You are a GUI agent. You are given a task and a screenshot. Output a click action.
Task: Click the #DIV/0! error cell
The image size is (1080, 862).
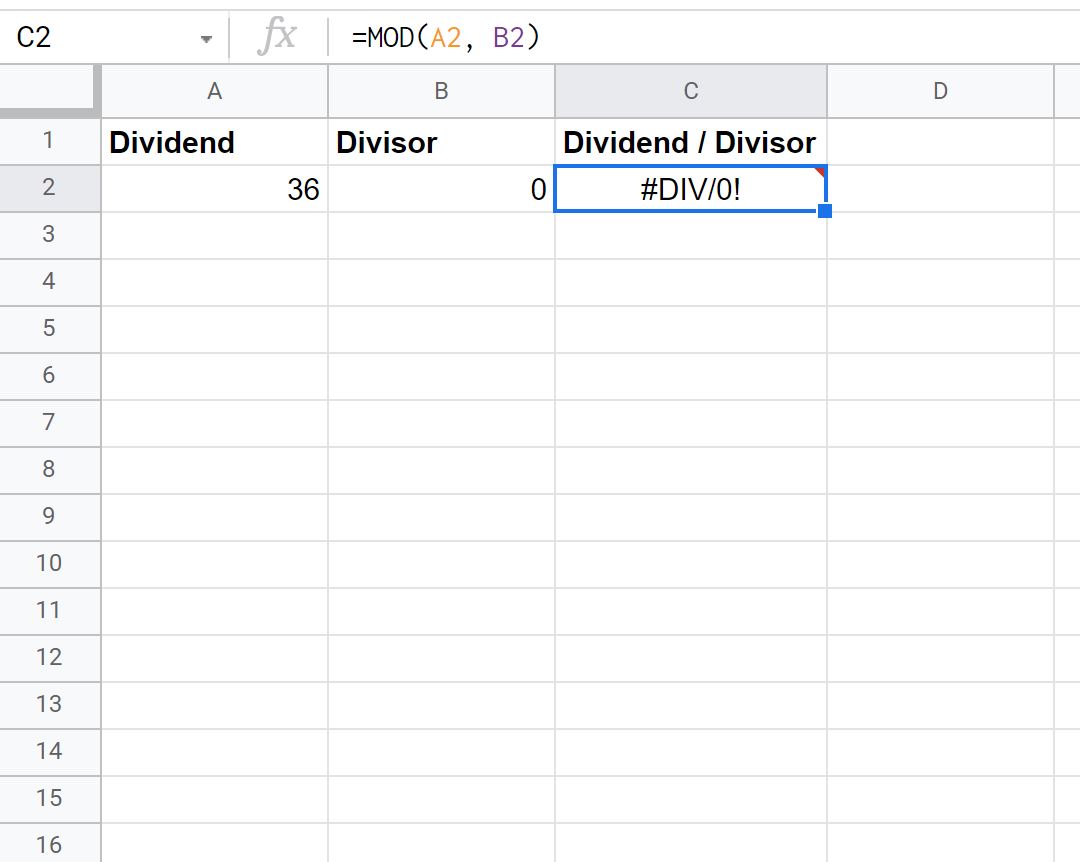pyautogui.click(x=691, y=188)
